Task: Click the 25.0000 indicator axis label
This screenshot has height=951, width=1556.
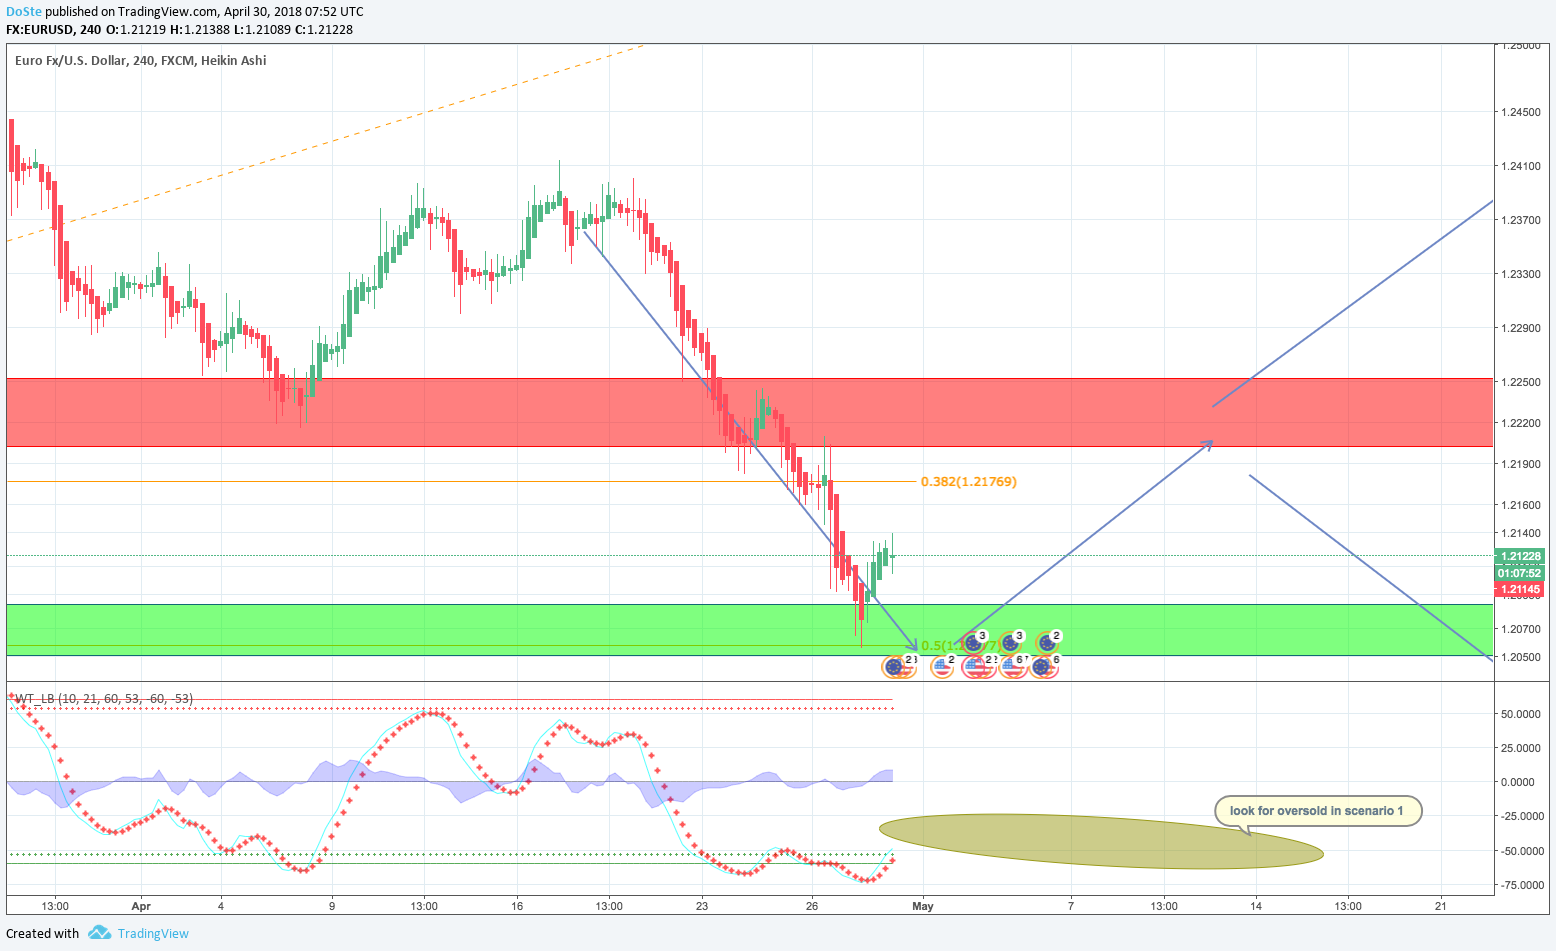Action: [1521, 748]
